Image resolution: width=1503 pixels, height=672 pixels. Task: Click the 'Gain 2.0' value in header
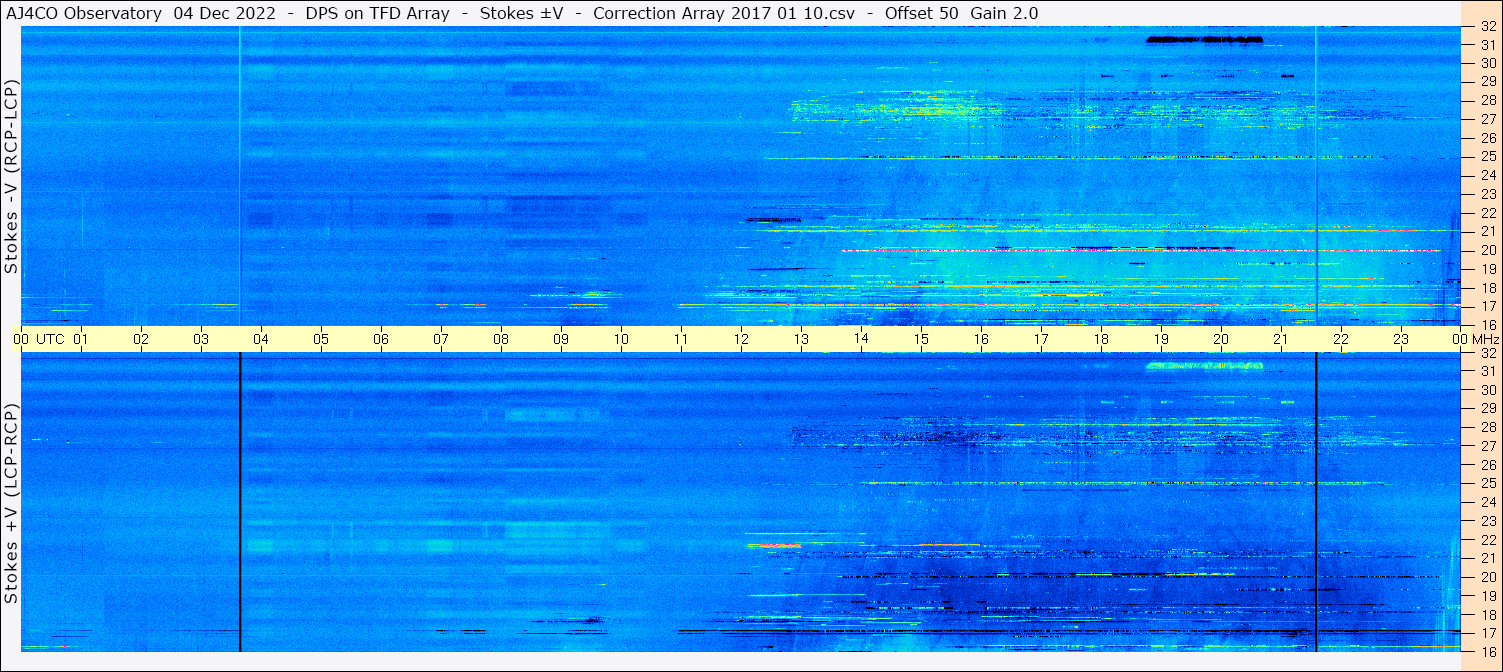[1004, 13]
